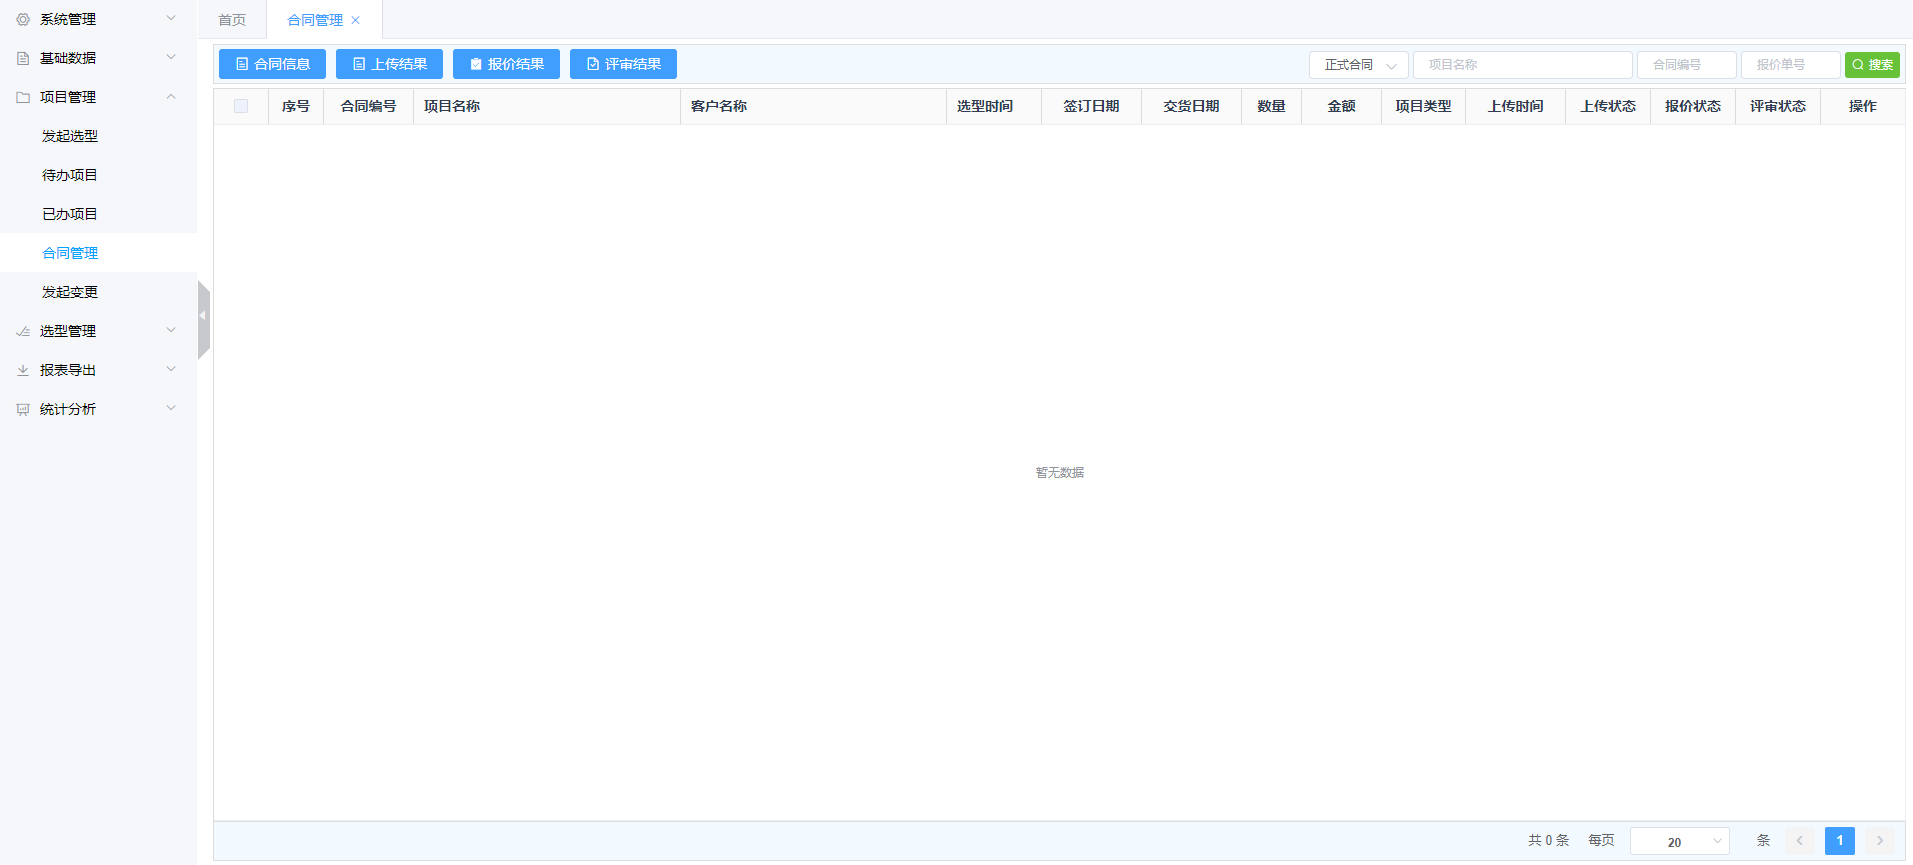Collapse the sidebar using the handle arrow
This screenshot has height=865, width=1913.
pyautogui.click(x=203, y=316)
